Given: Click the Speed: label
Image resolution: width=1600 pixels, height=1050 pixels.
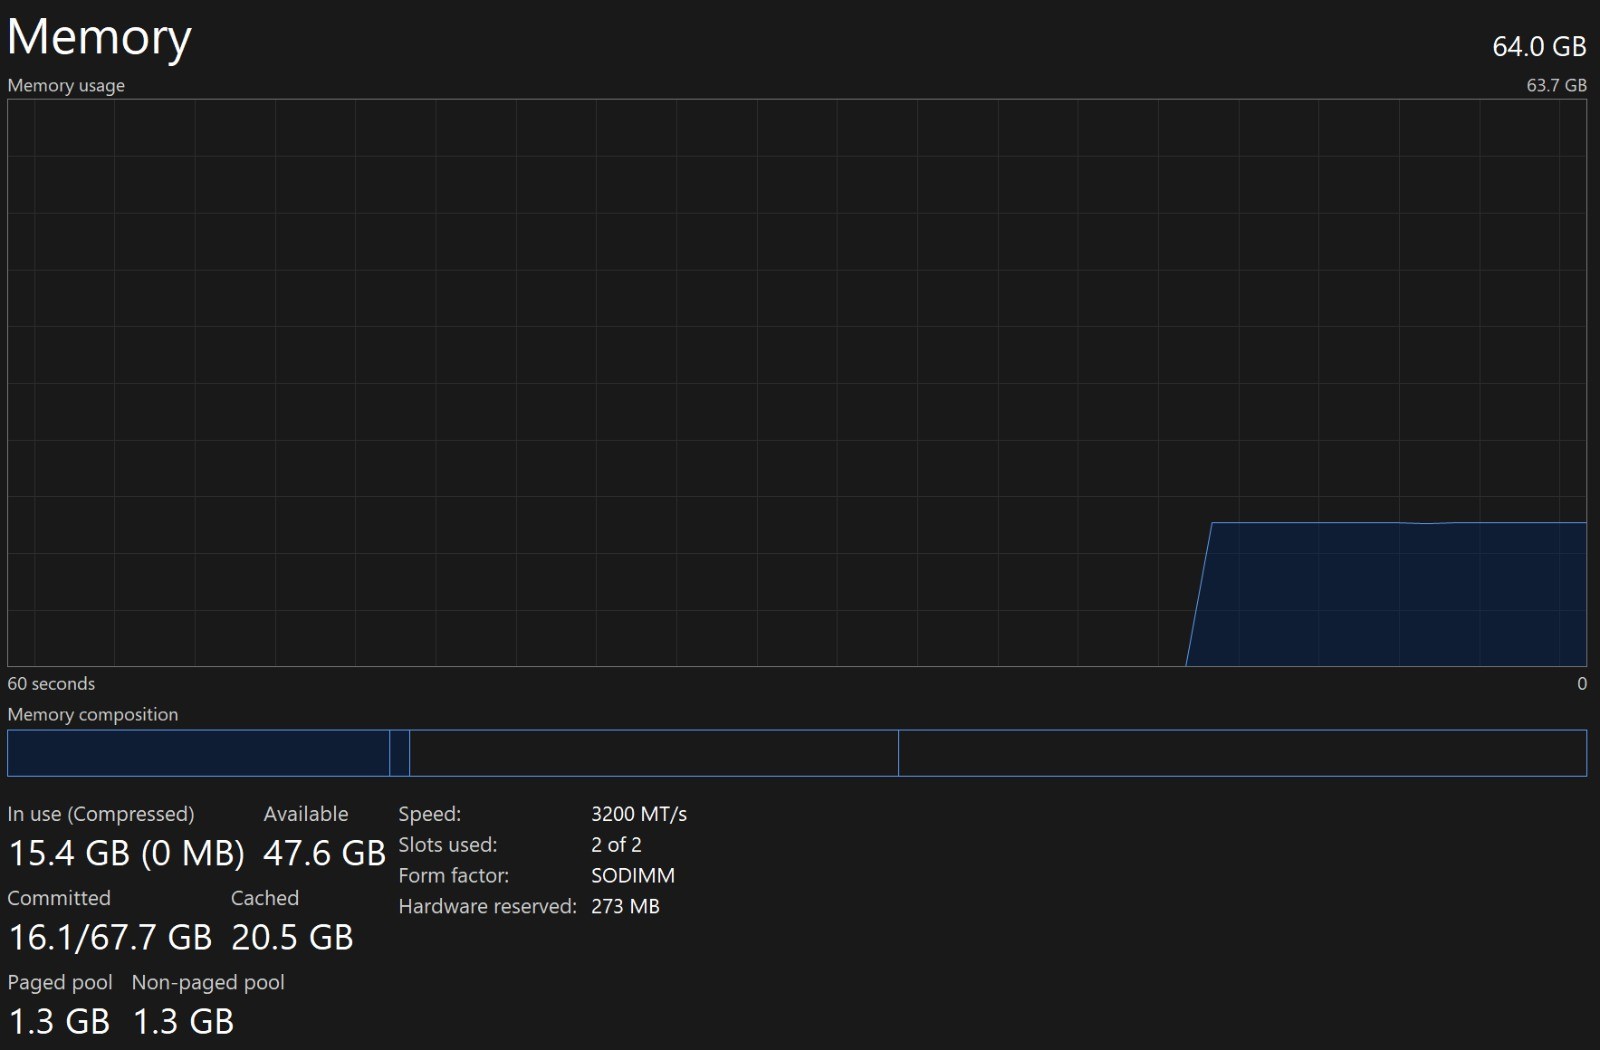Looking at the screenshot, I should [x=430, y=814].
